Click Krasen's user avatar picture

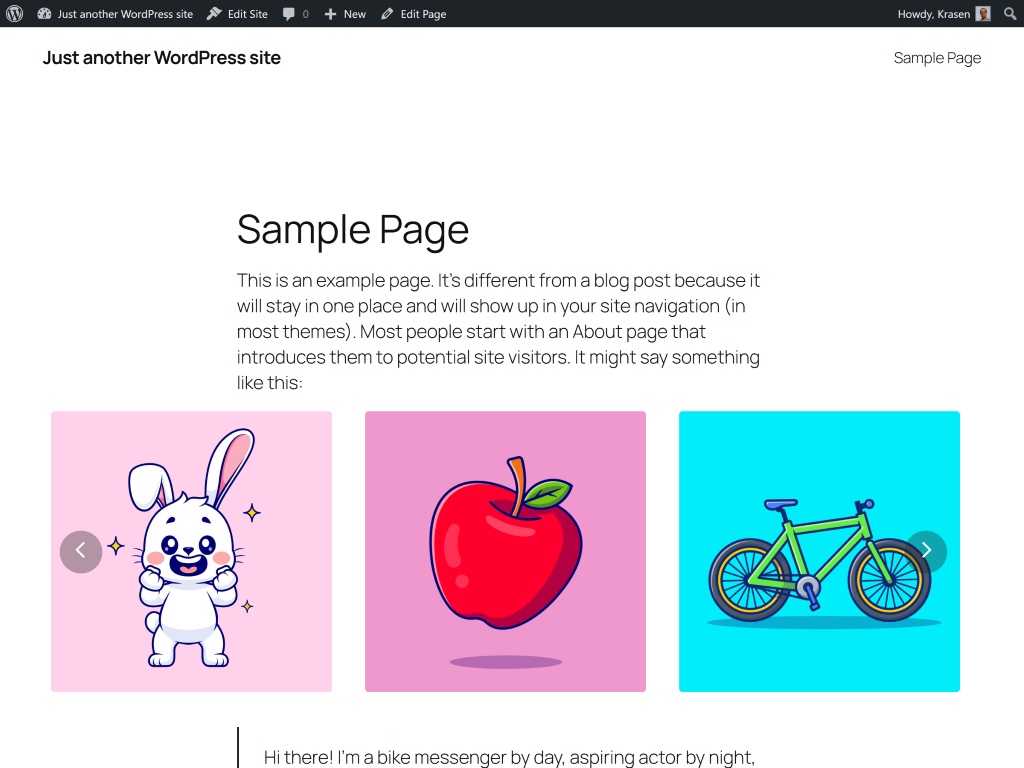click(x=983, y=14)
